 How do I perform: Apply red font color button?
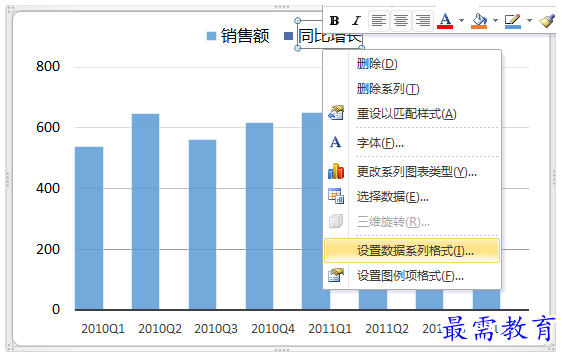click(445, 21)
